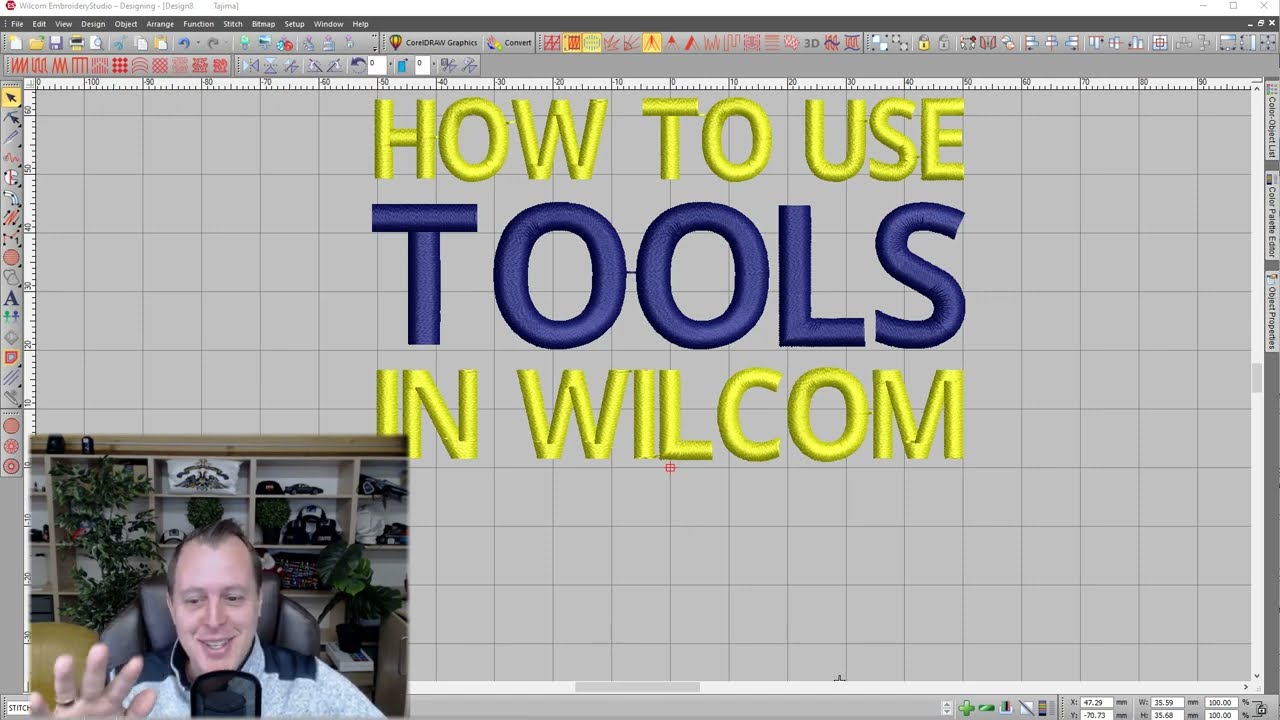Screen dimensions: 1280x720
Task: Select the Circle digitizing tool
Action: click(x=11, y=257)
